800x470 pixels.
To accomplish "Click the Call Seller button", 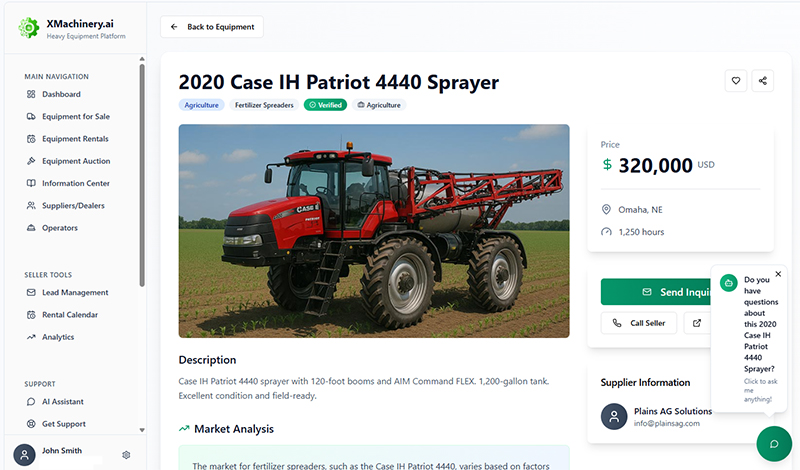I will [x=639, y=323].
